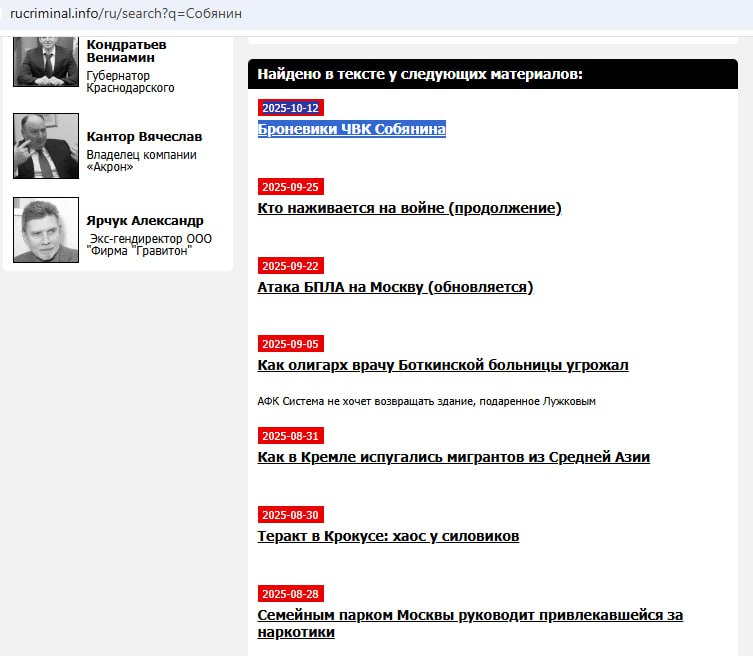Open 'Как в Кремле испугались мигрантов' article
Screen dimensions: 753x656
[x=453, y=457]
